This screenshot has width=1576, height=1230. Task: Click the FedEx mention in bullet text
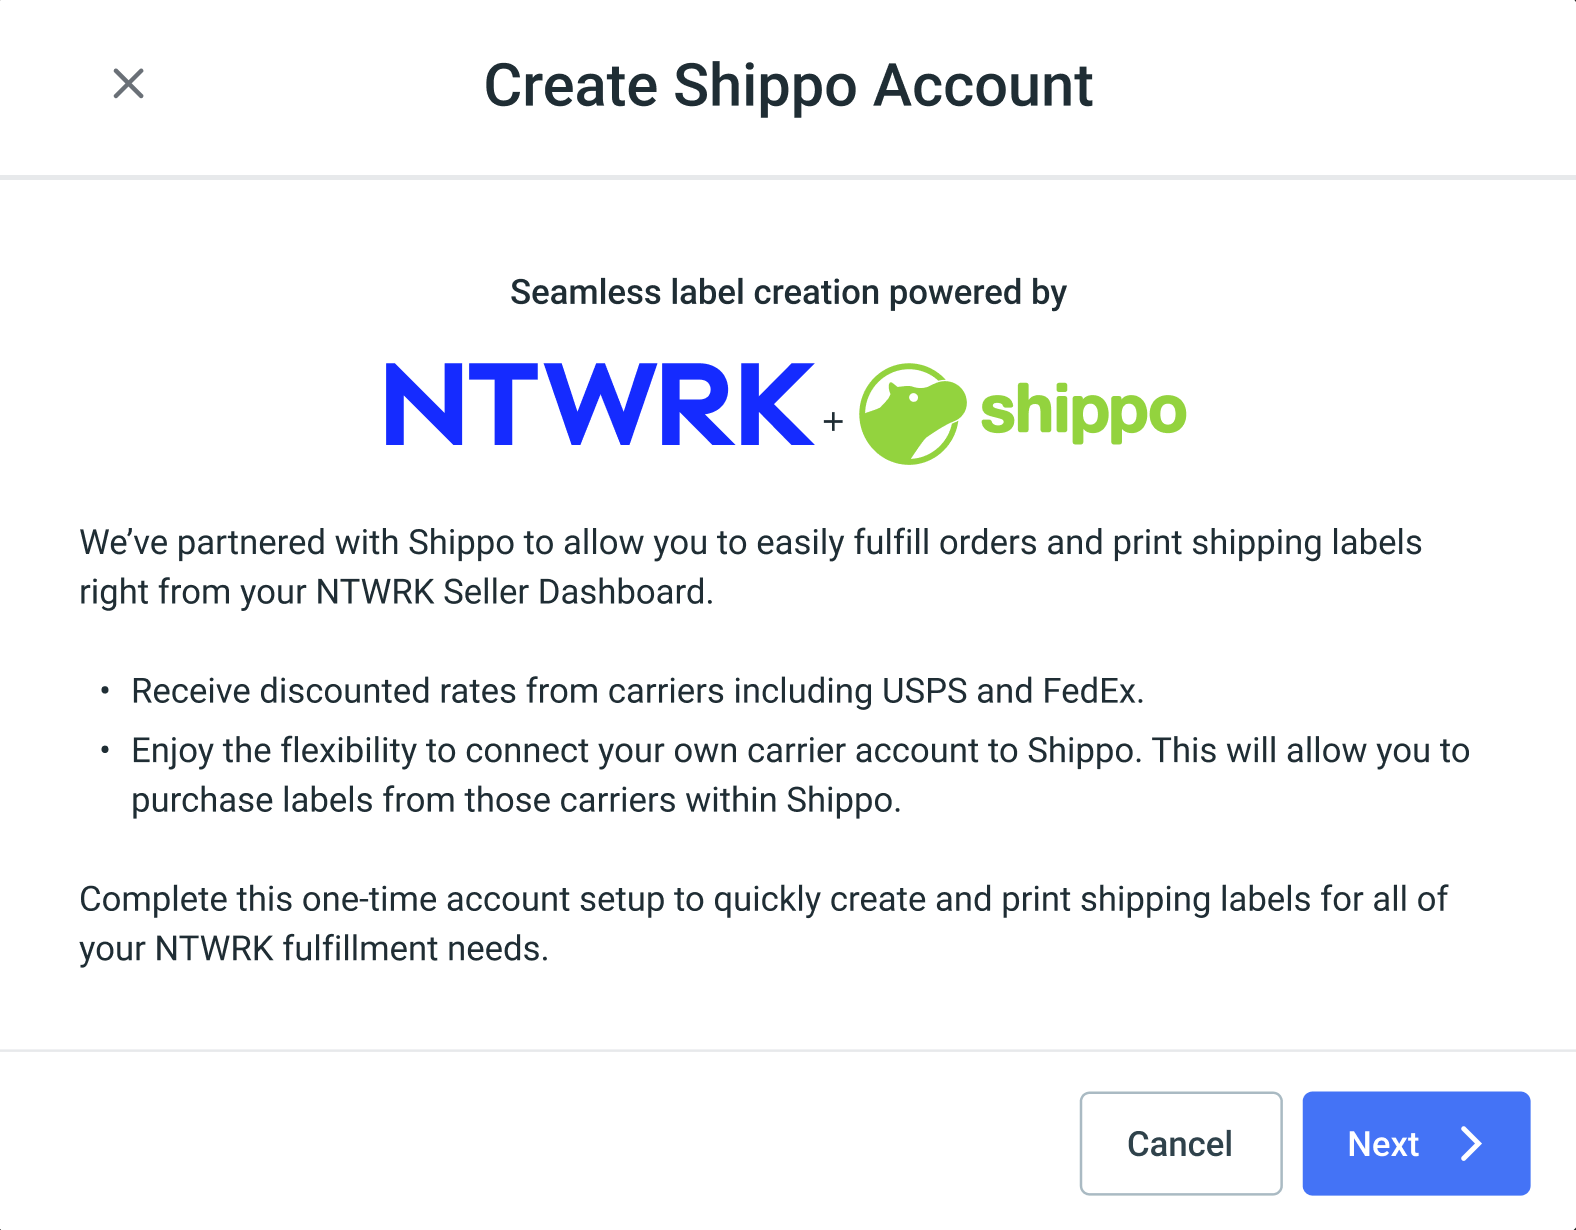click(1094, 690)
